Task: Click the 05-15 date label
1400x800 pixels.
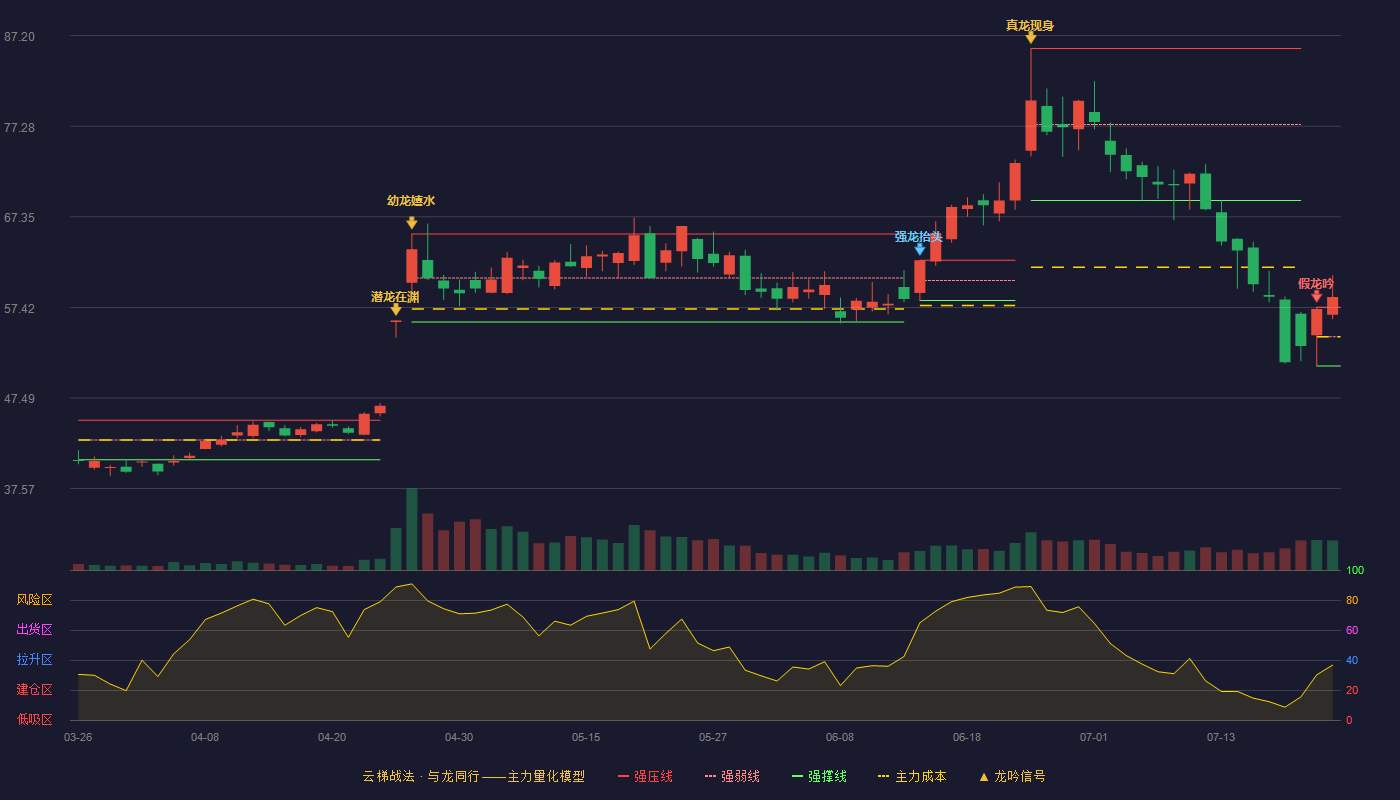Action: point(586,737)
